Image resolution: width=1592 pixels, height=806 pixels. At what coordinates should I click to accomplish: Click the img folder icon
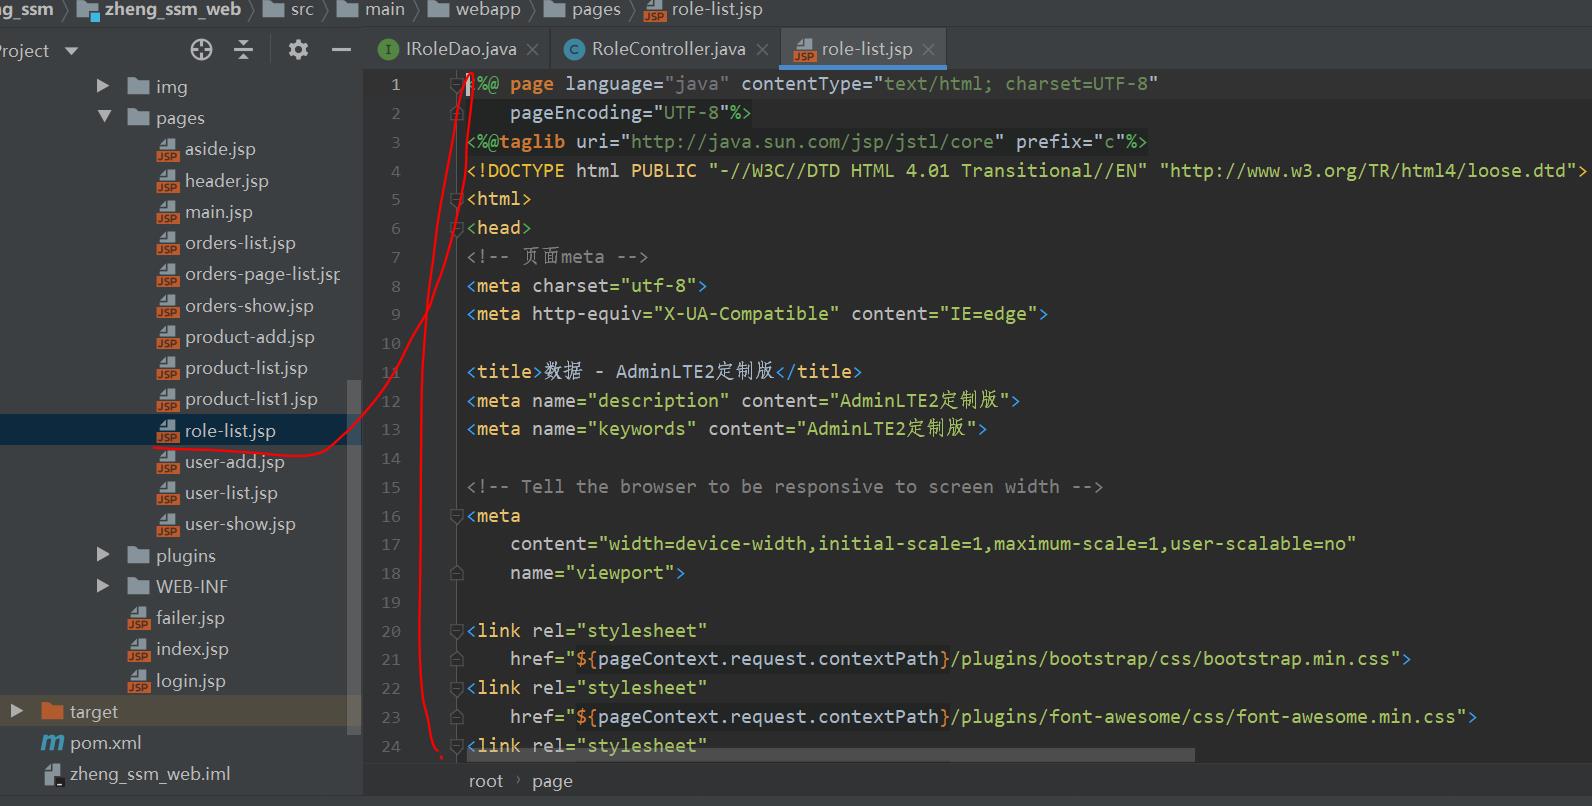pos(139,86)
